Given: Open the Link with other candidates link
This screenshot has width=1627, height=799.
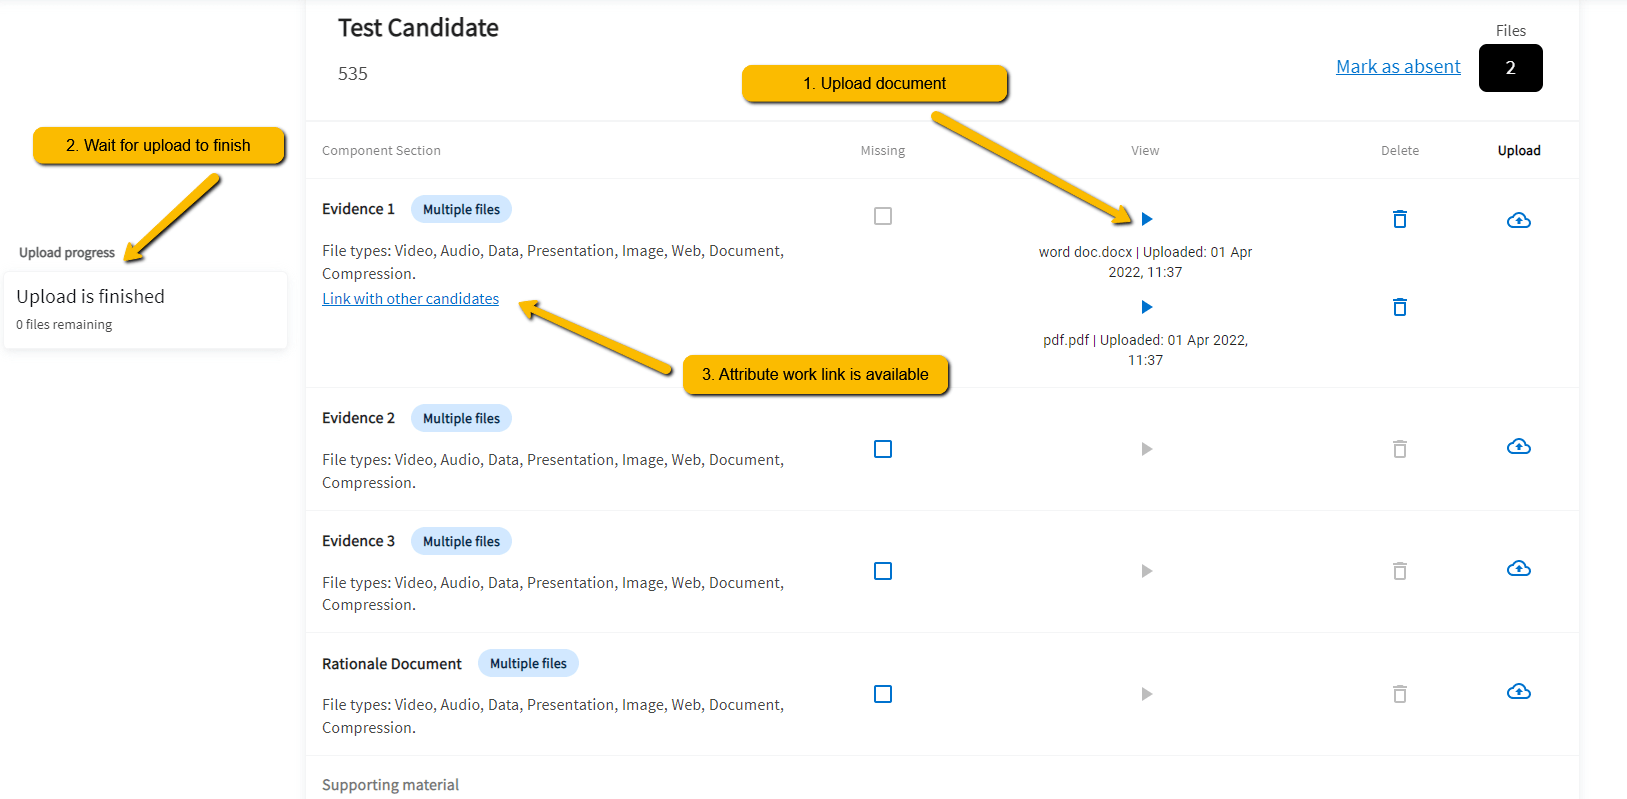Looking at the screenshot, I should [x=410, y=299].
